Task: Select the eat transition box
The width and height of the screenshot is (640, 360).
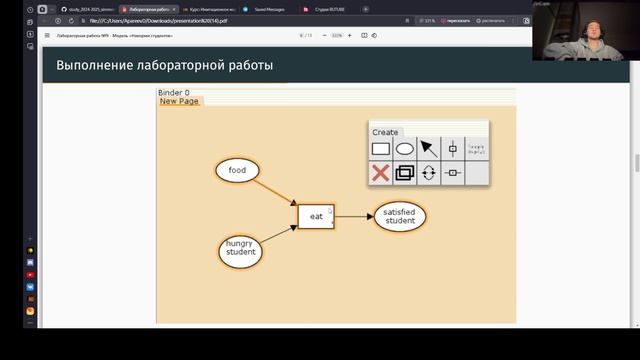Action: coord(316,217)
